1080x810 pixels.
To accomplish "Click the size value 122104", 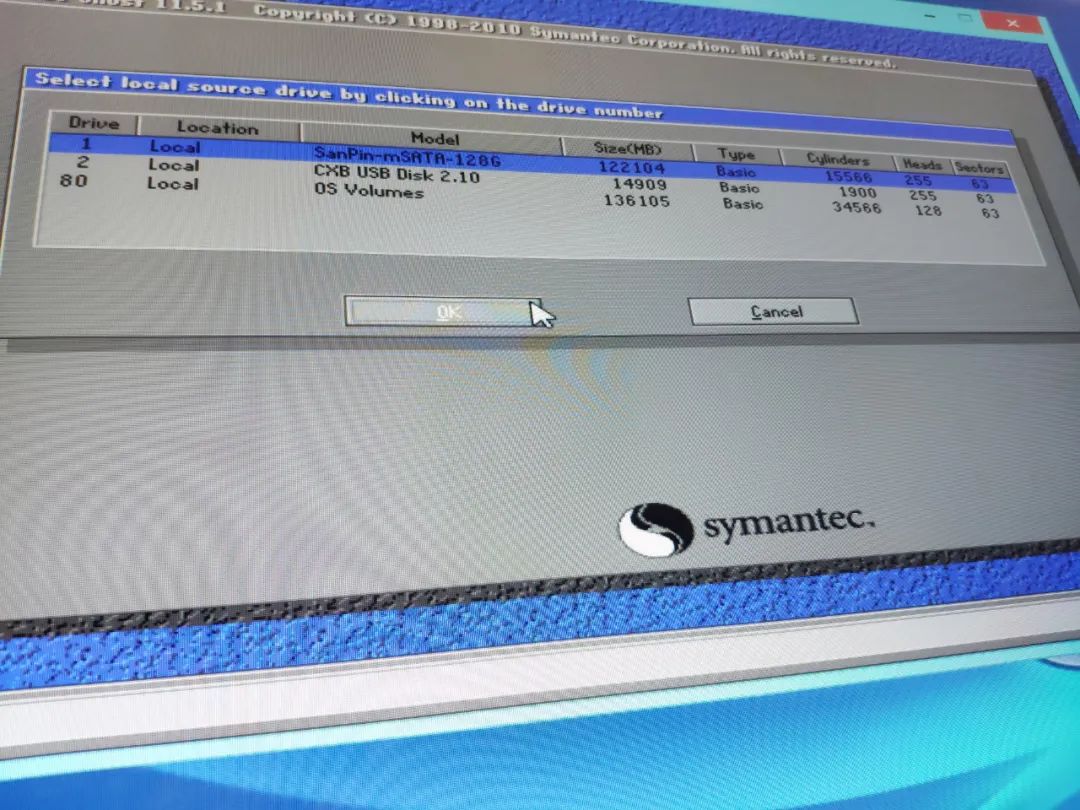I will (x=632, y=167).
